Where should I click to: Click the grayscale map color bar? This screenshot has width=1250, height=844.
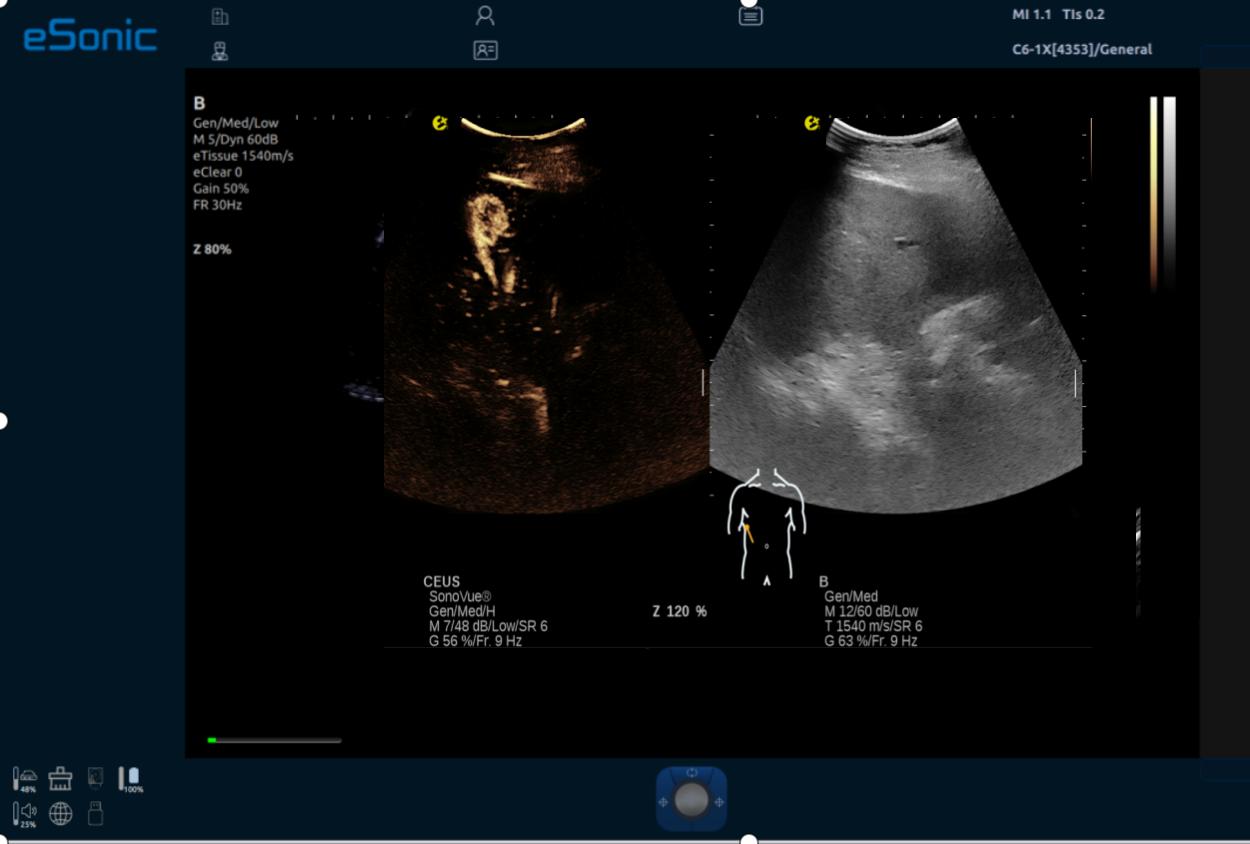pos(1169,190)
